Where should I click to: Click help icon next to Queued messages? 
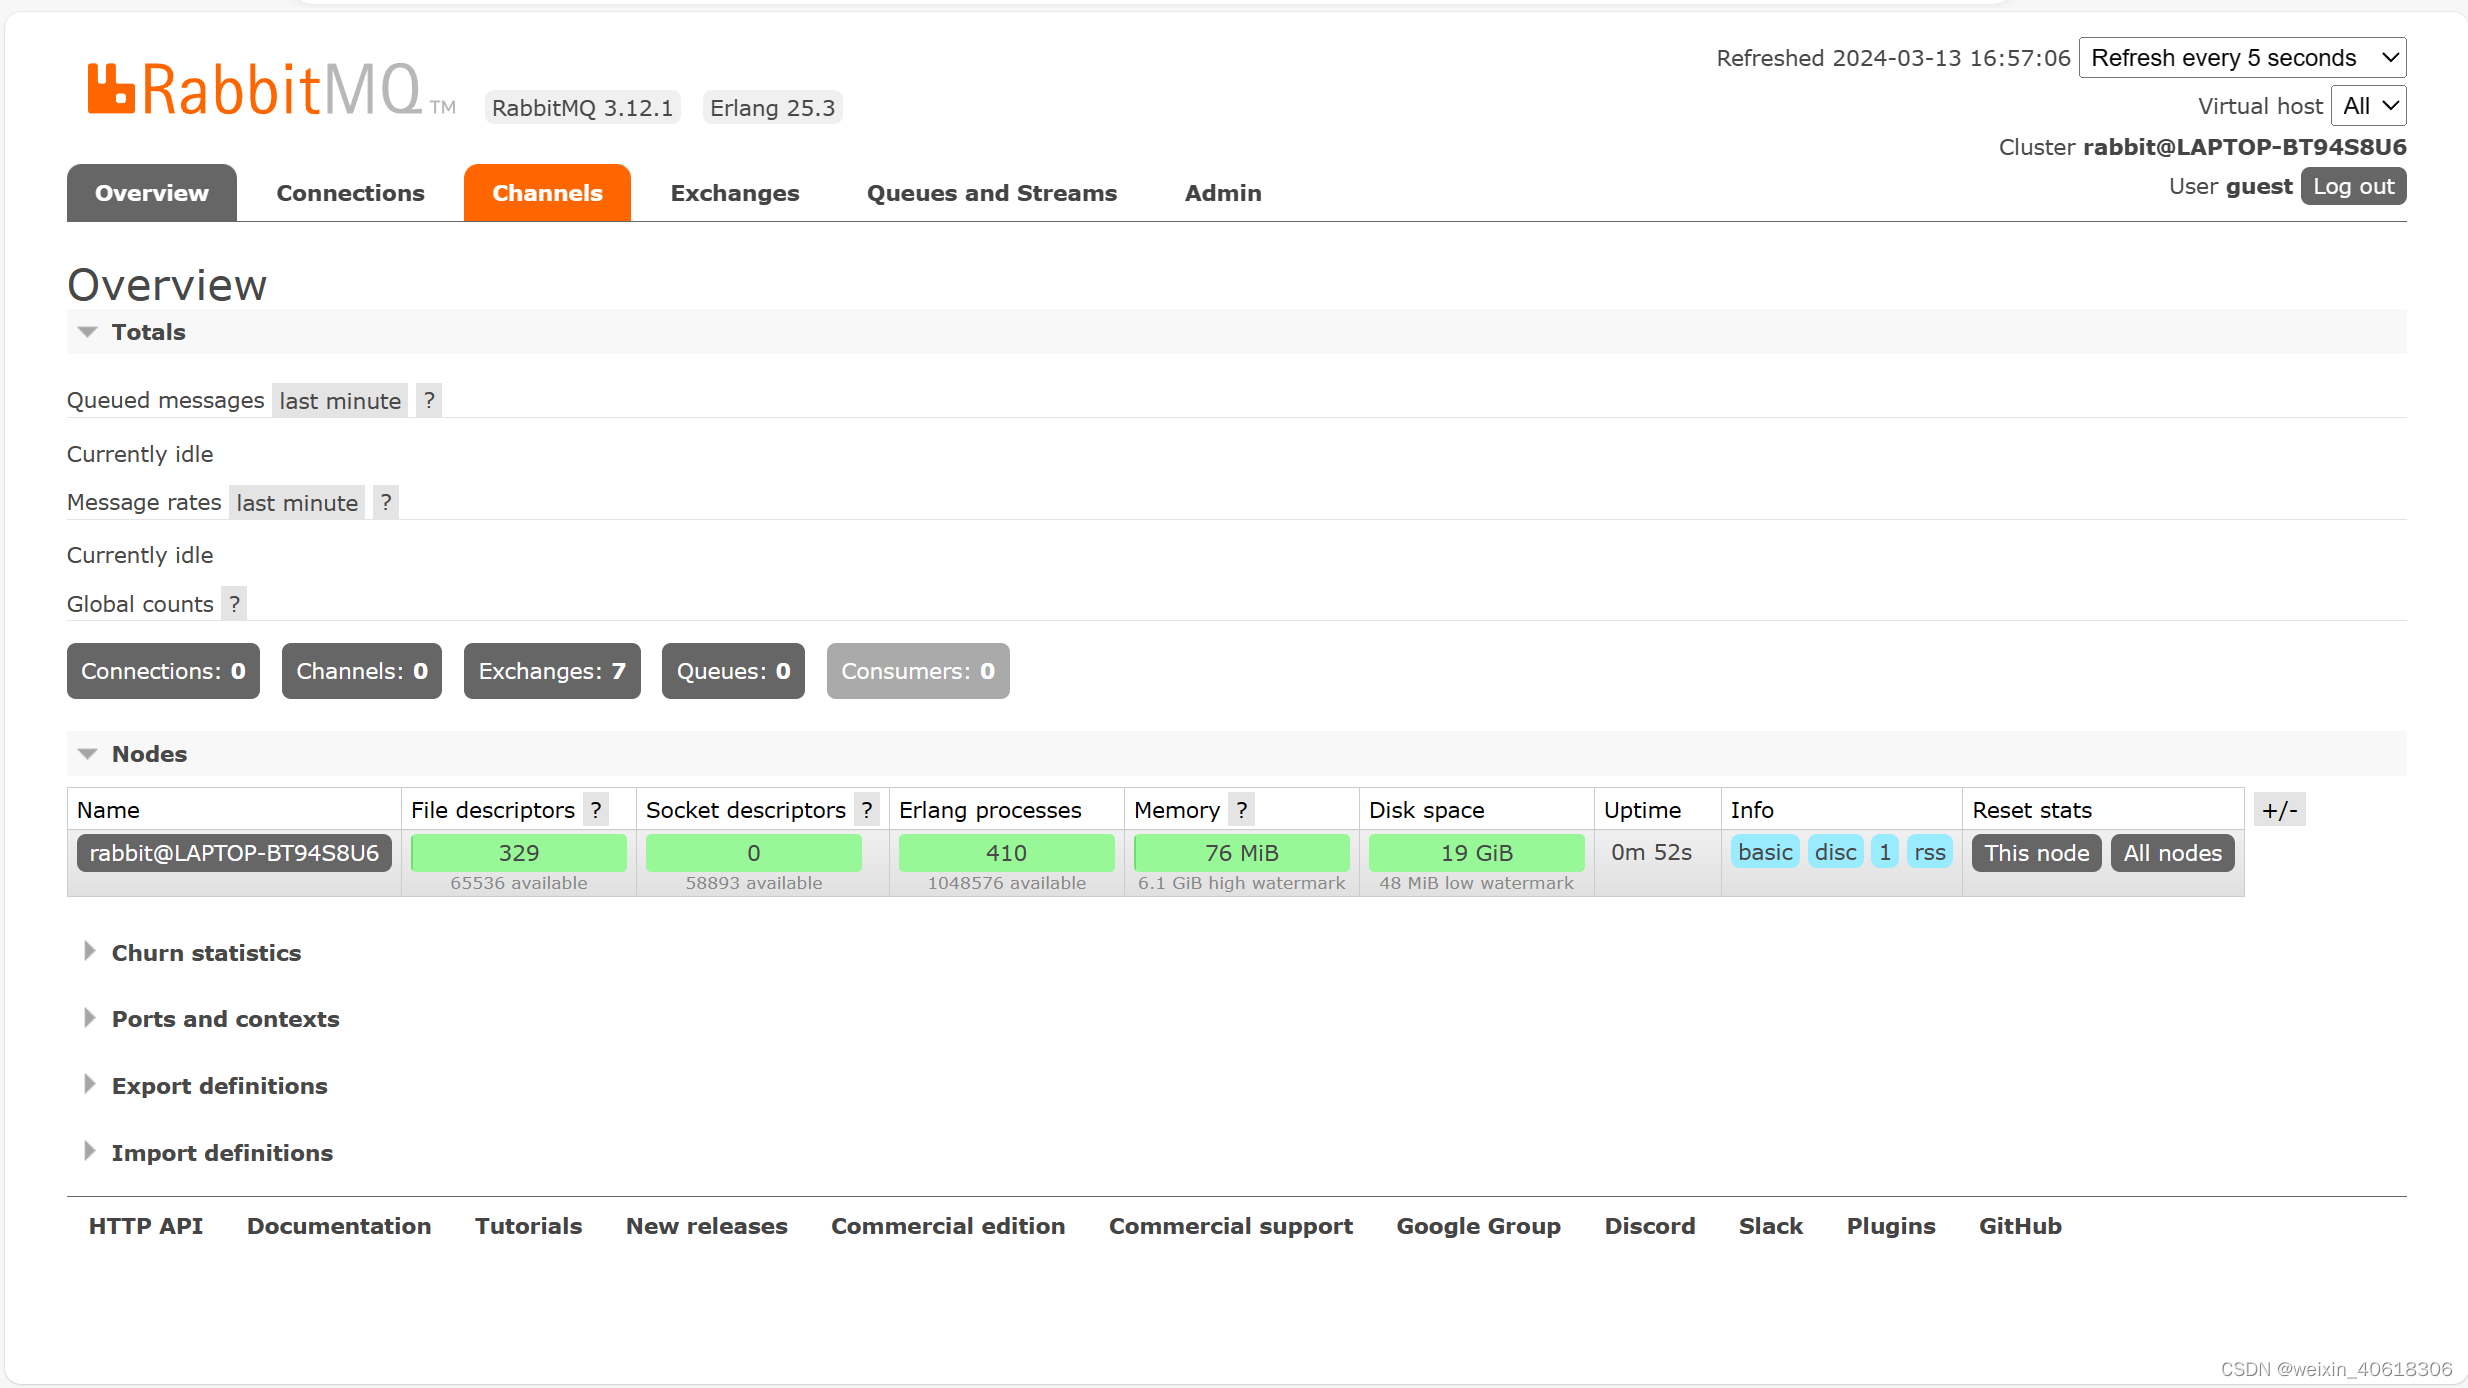point(429,401)
